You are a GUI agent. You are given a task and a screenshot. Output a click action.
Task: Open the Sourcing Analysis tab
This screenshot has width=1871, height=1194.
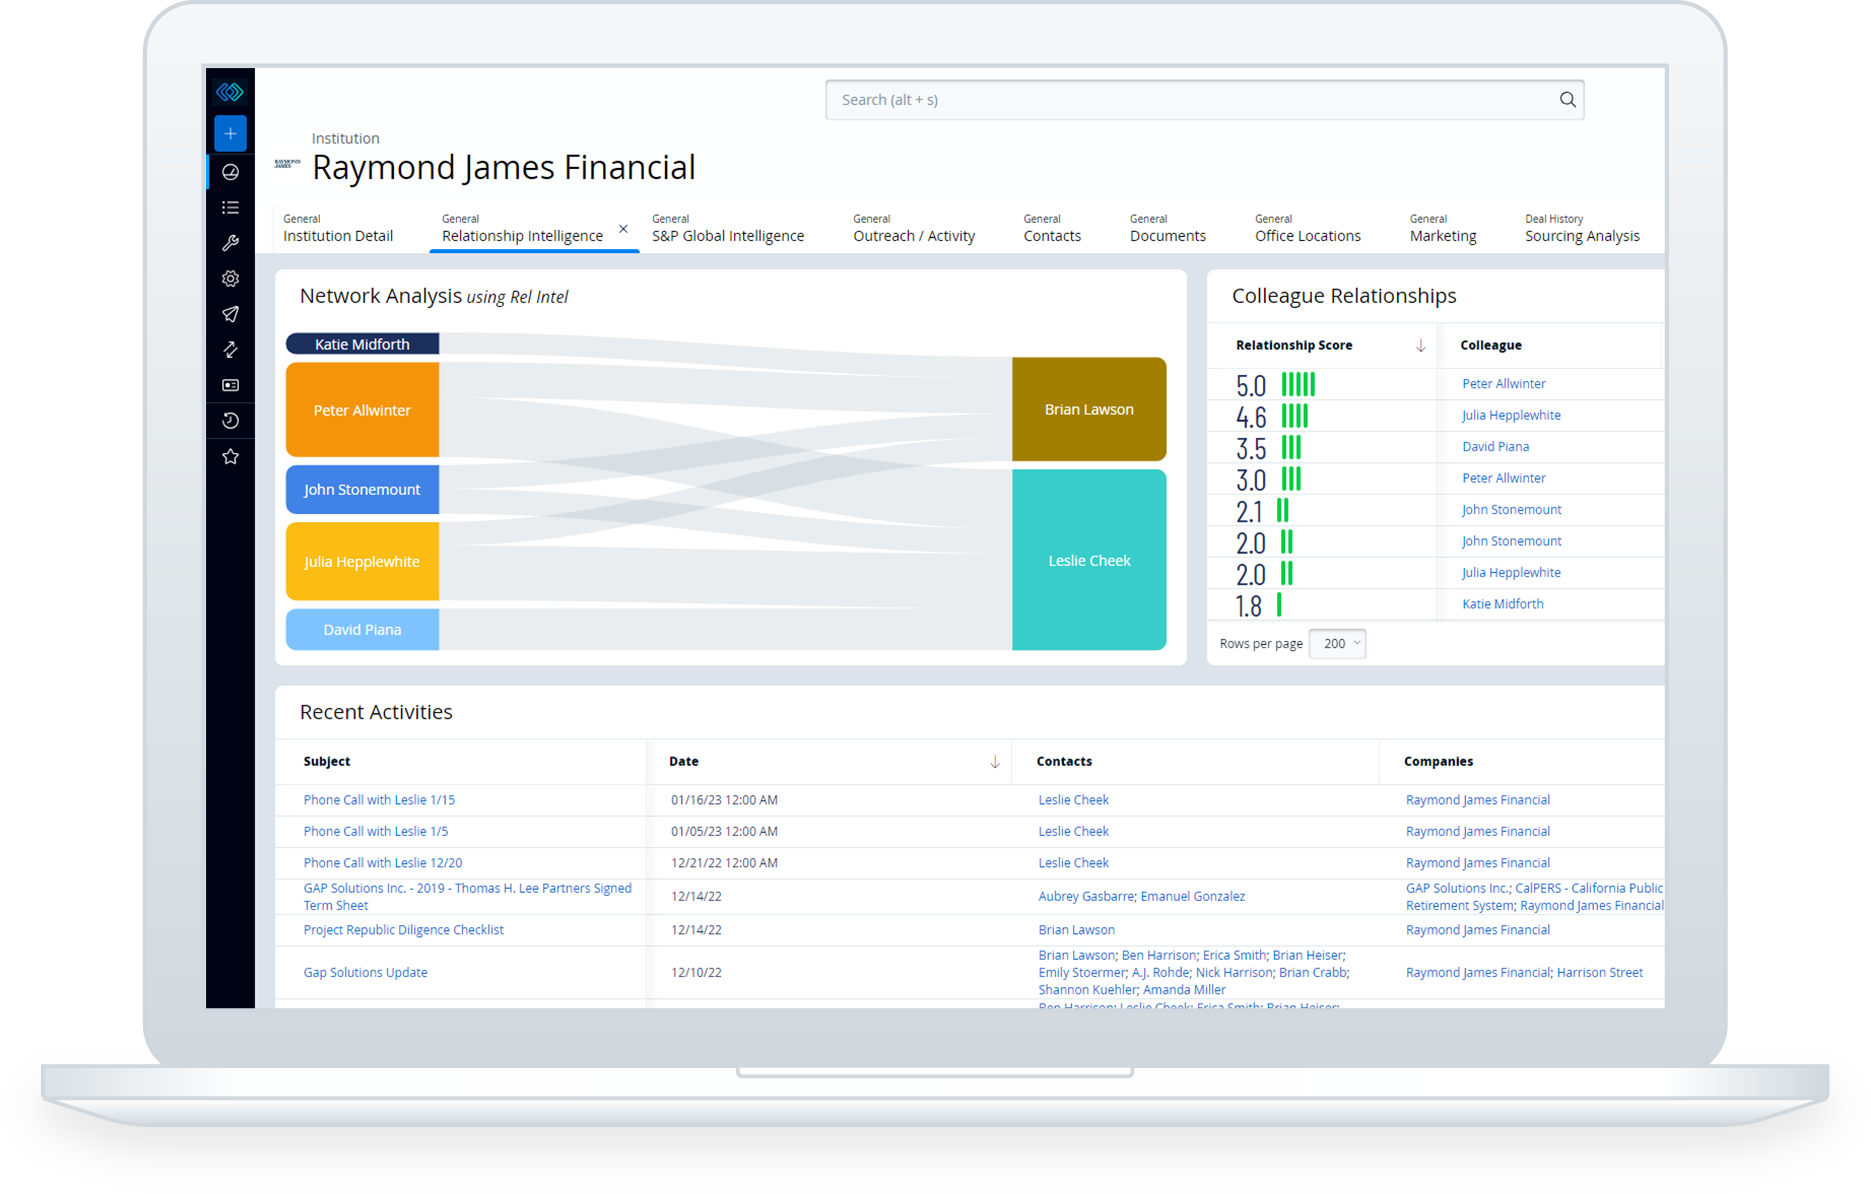click(x=1582, y=235)
